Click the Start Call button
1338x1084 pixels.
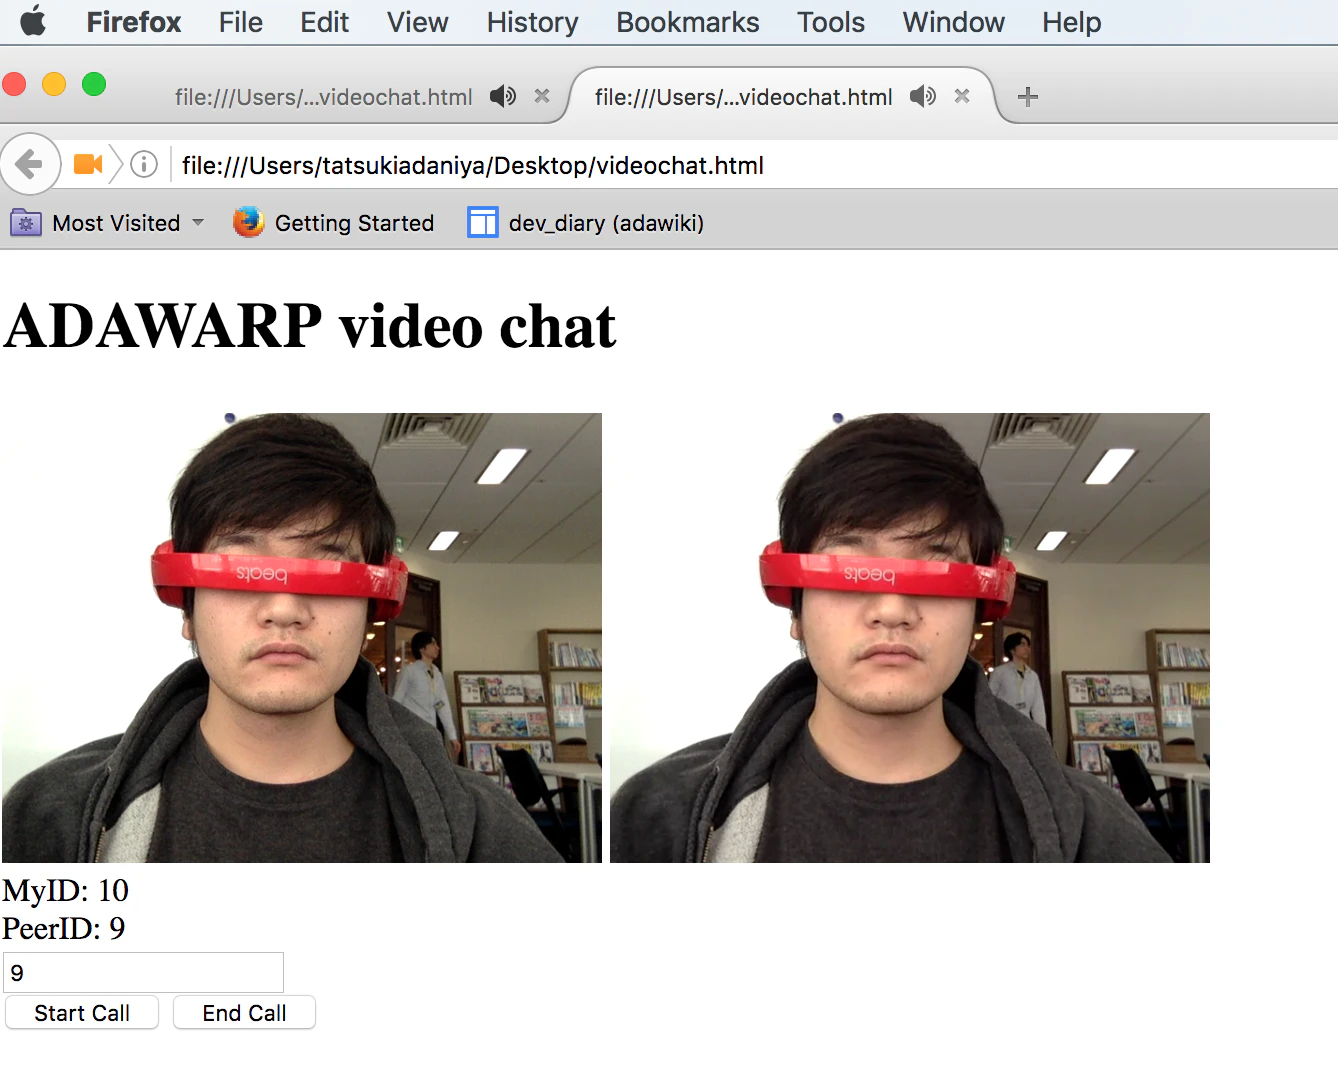pyautogui.click(x=82, y=1013)
